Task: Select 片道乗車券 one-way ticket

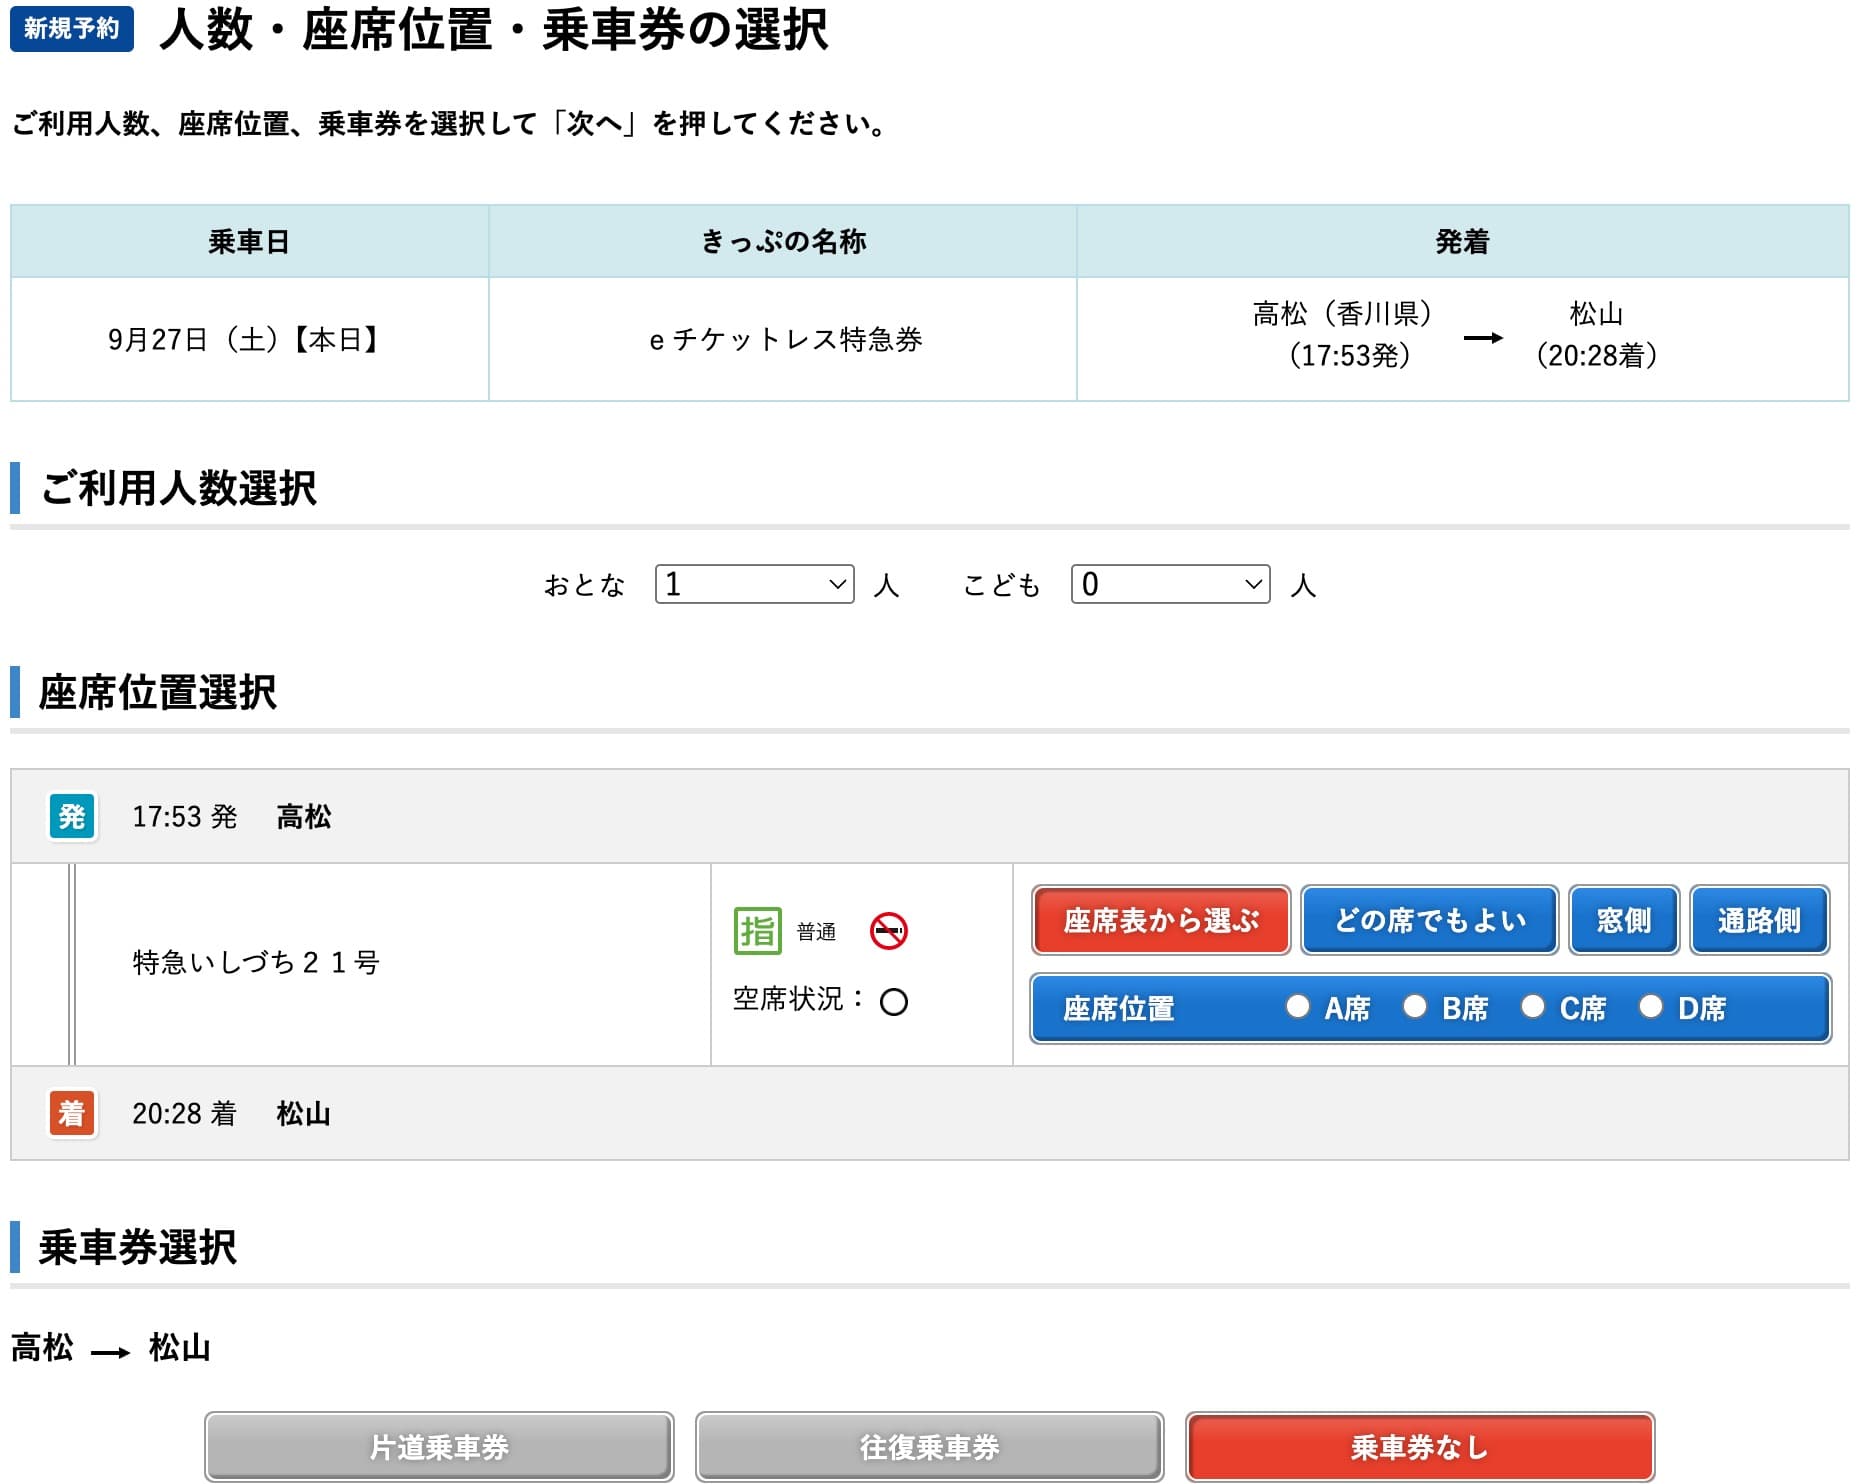Action: pyautogui.click(x=439, y=1447)
